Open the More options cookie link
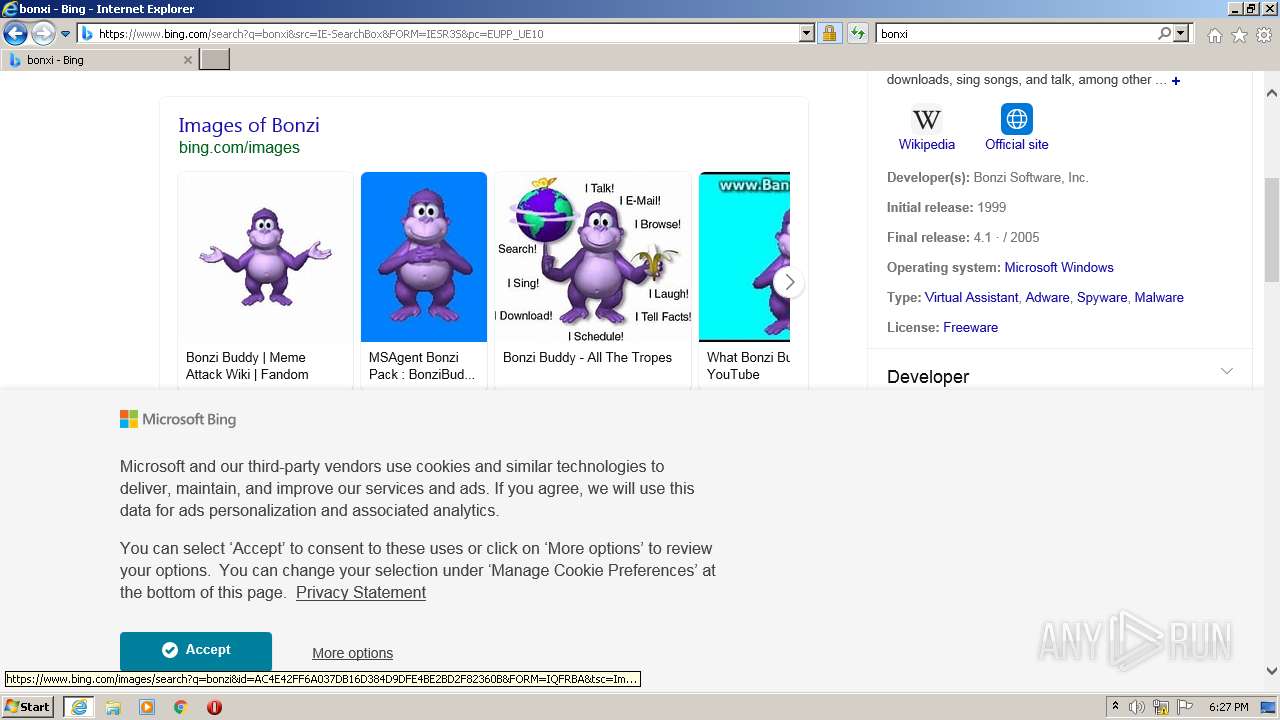 352,653
